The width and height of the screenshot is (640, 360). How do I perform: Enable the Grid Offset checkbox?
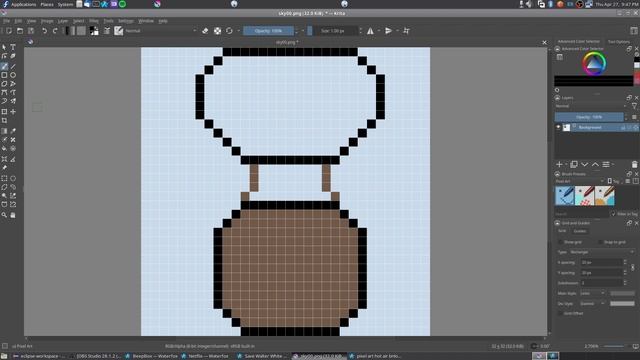pyautogui.click(x=560, y=313)
